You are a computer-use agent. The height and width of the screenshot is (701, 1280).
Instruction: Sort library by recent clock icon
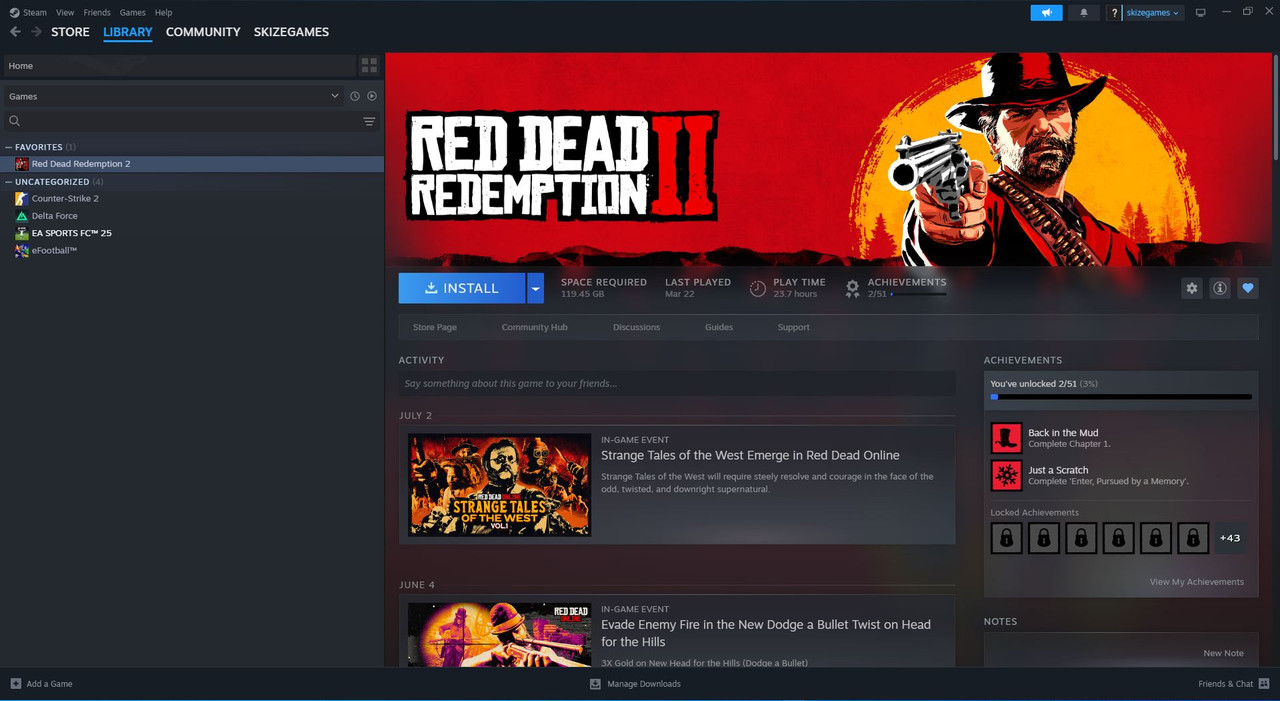point(354,96)
